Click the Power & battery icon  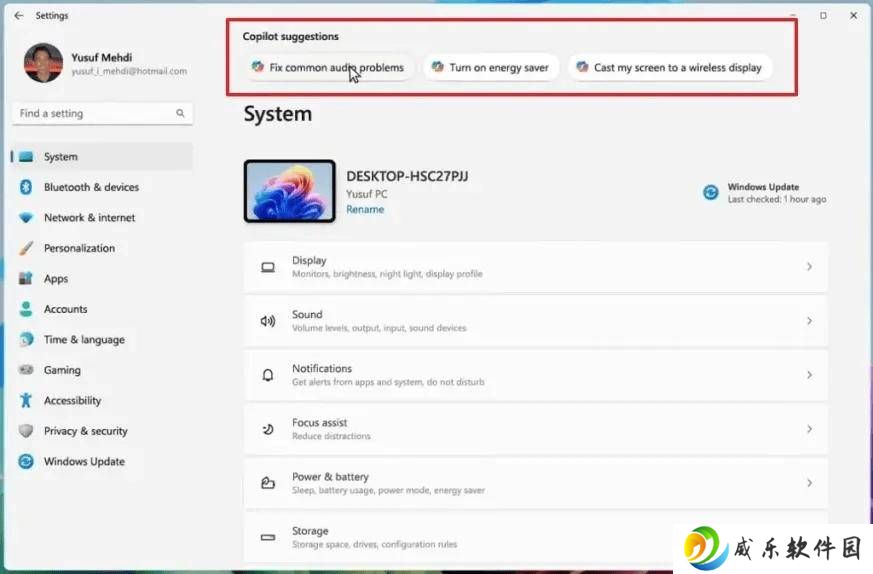268,483
